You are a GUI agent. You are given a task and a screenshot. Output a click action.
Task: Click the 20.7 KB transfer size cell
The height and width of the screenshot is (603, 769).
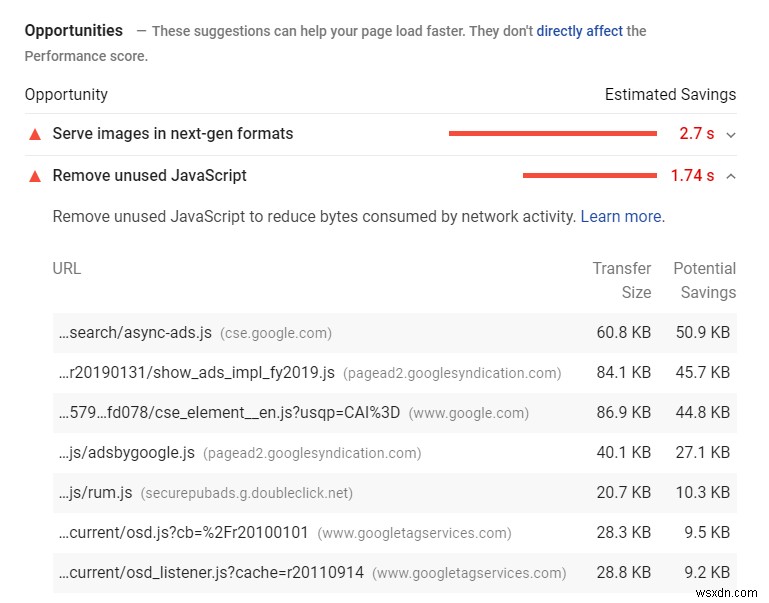[x=623, y=492]
